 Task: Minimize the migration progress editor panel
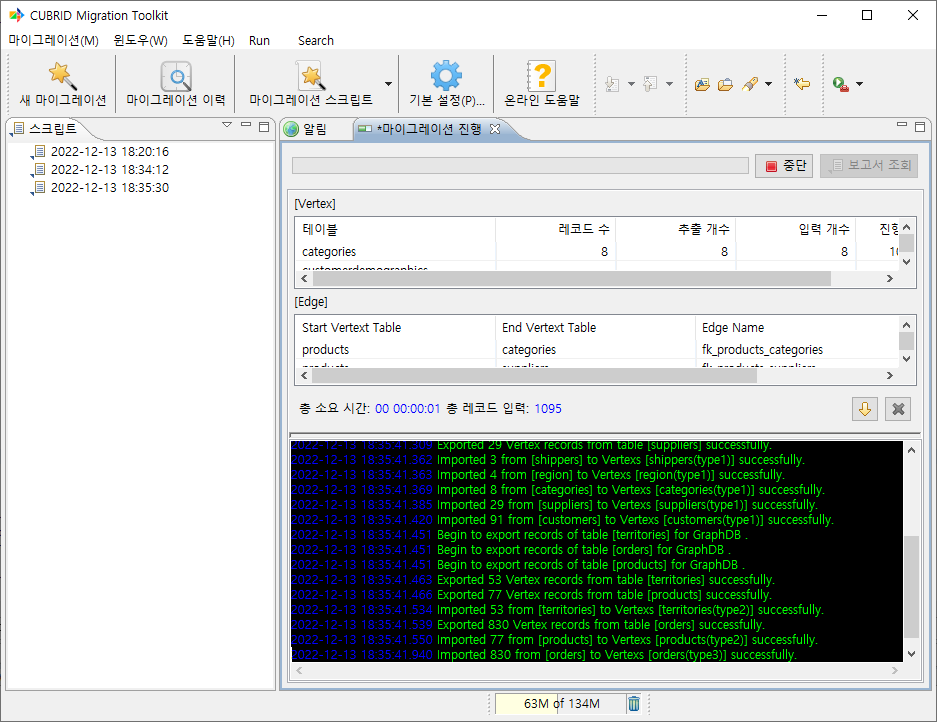[x=902, y=126]
